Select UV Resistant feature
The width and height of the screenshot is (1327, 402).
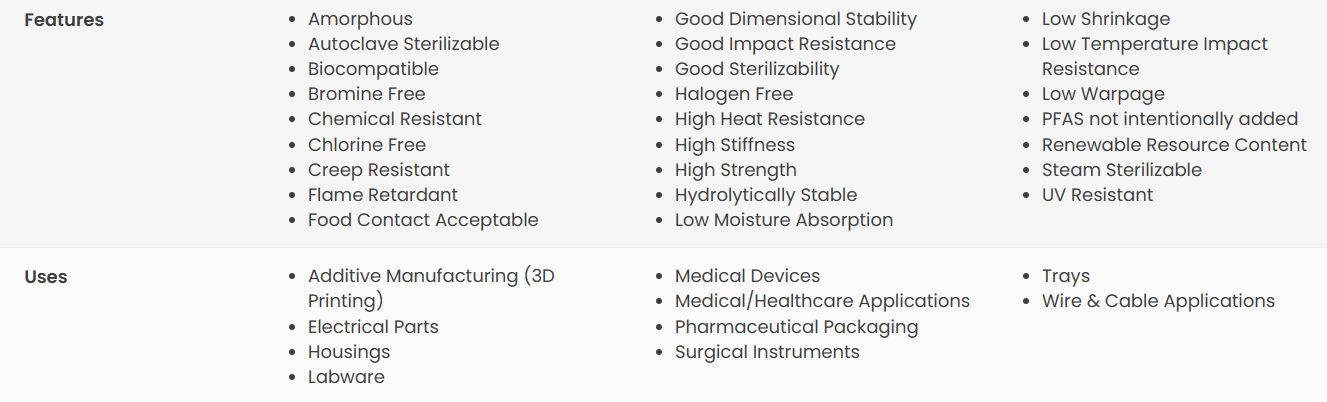[x=1098, y=195]
